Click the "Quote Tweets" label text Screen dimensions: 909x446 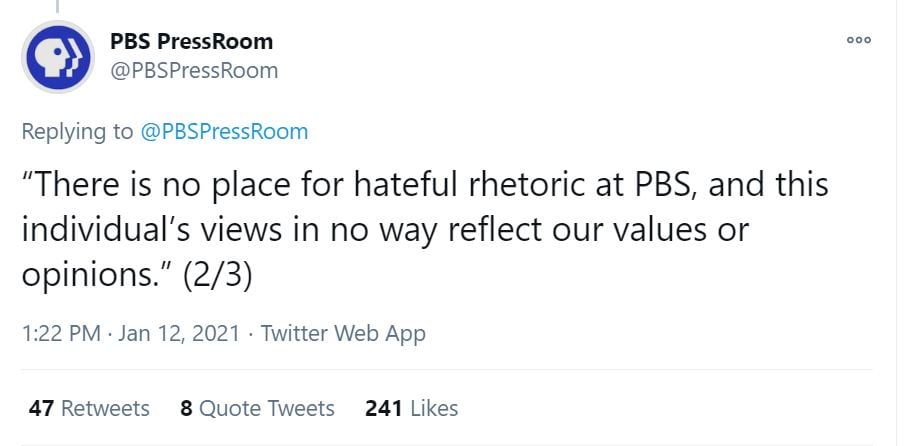pos(267,408)
